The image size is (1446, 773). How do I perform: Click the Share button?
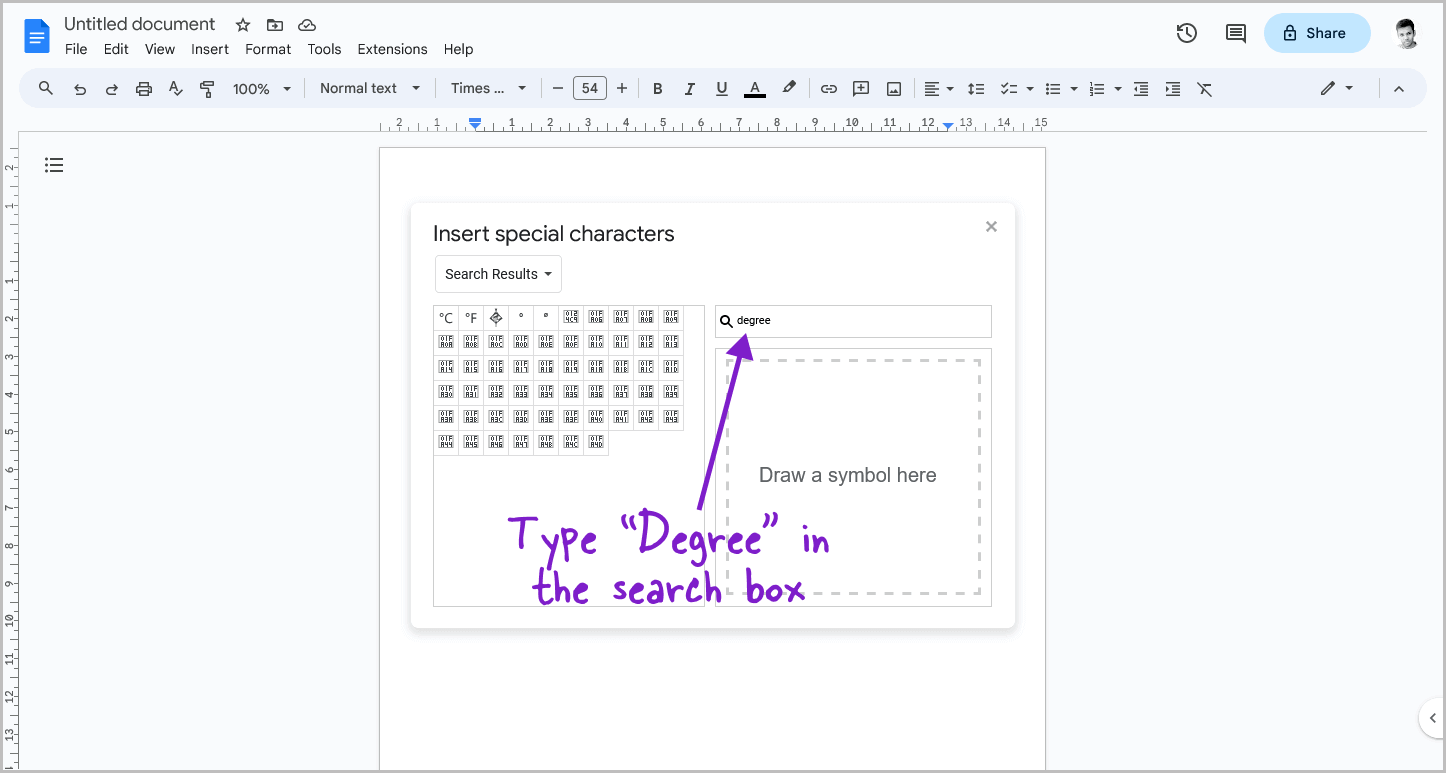click(x=1317, y=33)
